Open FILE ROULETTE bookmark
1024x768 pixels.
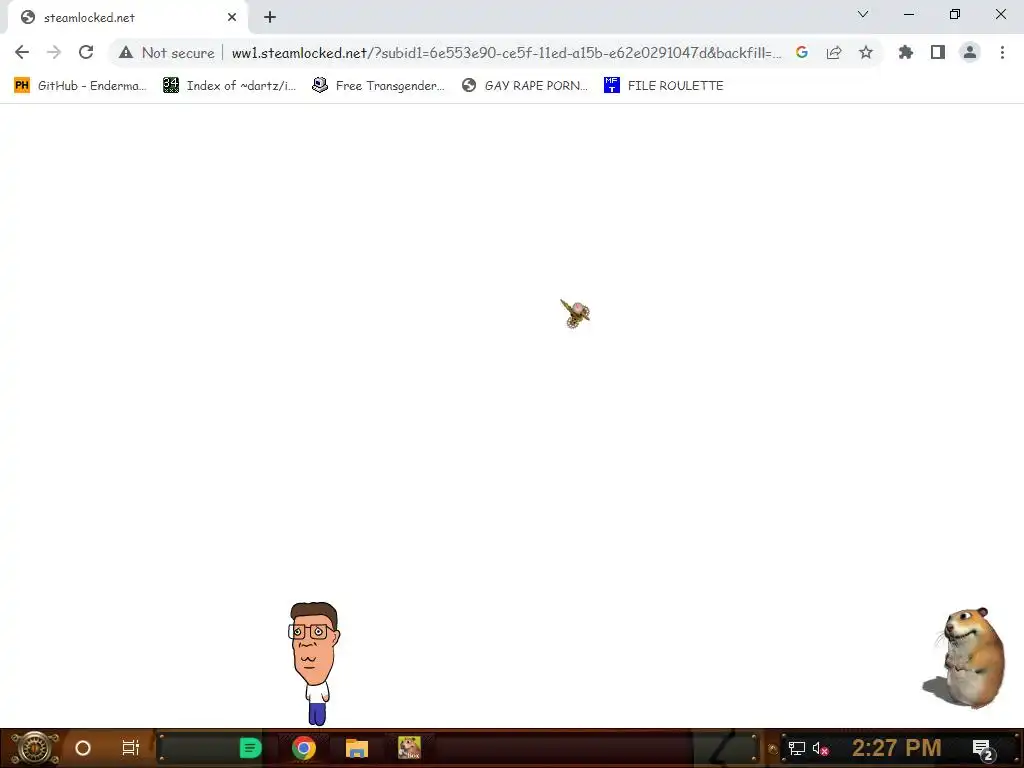664,86
